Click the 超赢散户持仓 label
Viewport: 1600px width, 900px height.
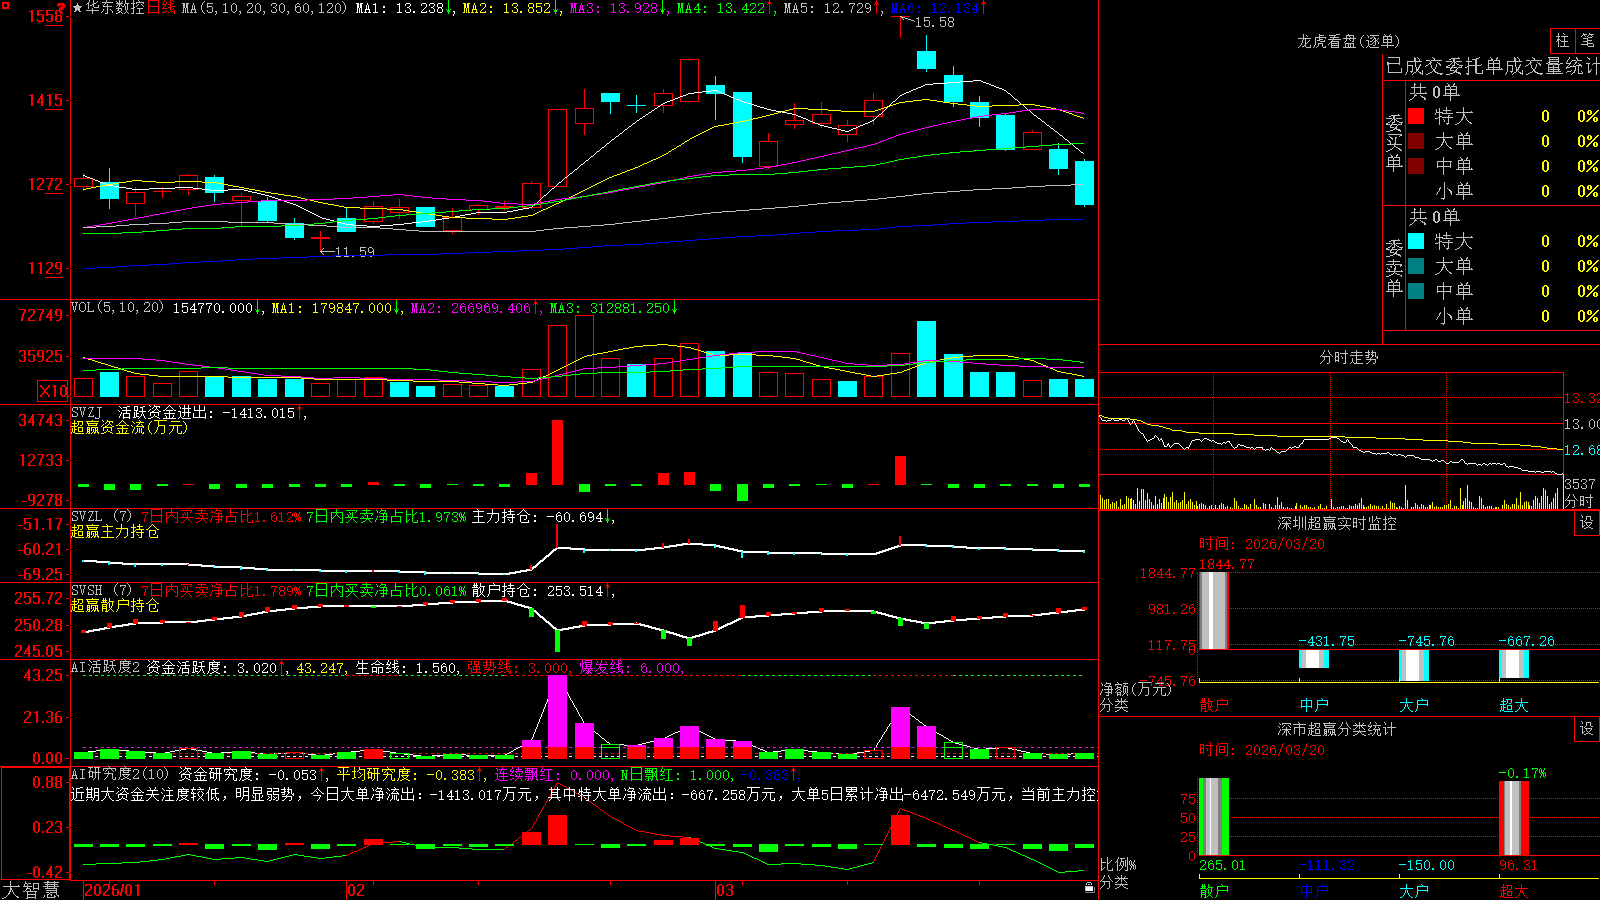tap(115, 605)
